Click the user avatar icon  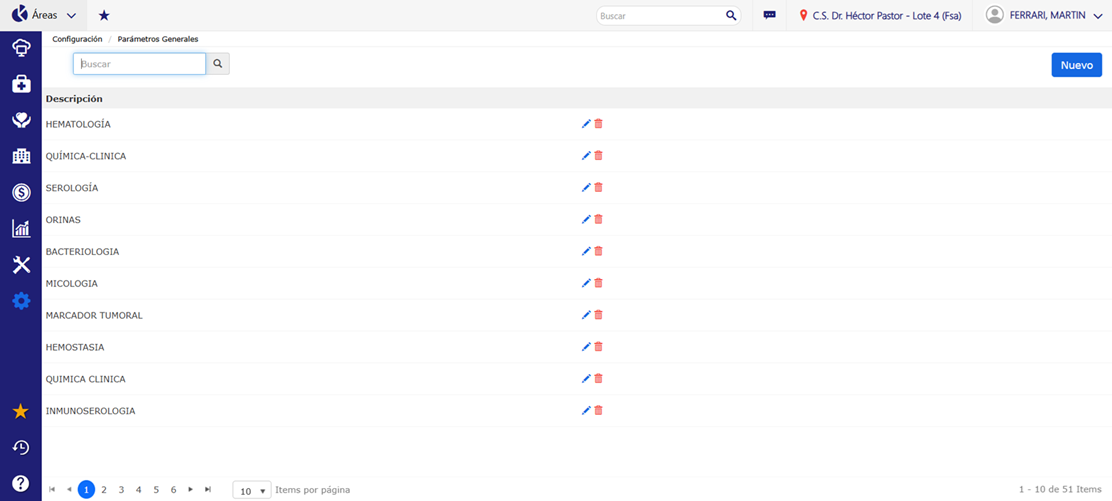[996, 15]
